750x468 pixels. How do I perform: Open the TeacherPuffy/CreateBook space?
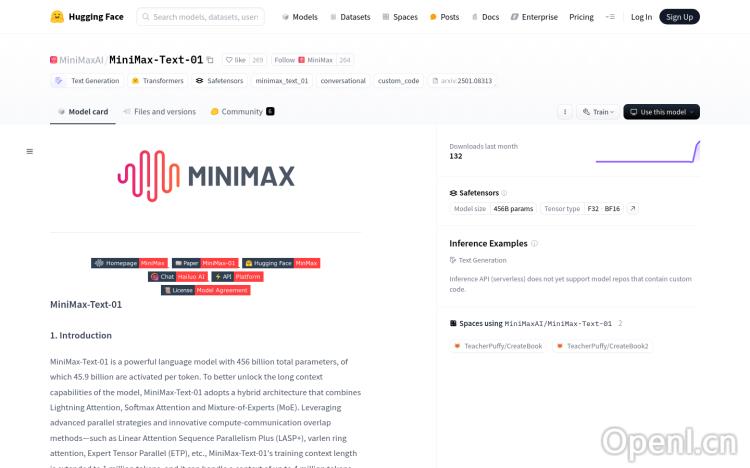point(498,346)
